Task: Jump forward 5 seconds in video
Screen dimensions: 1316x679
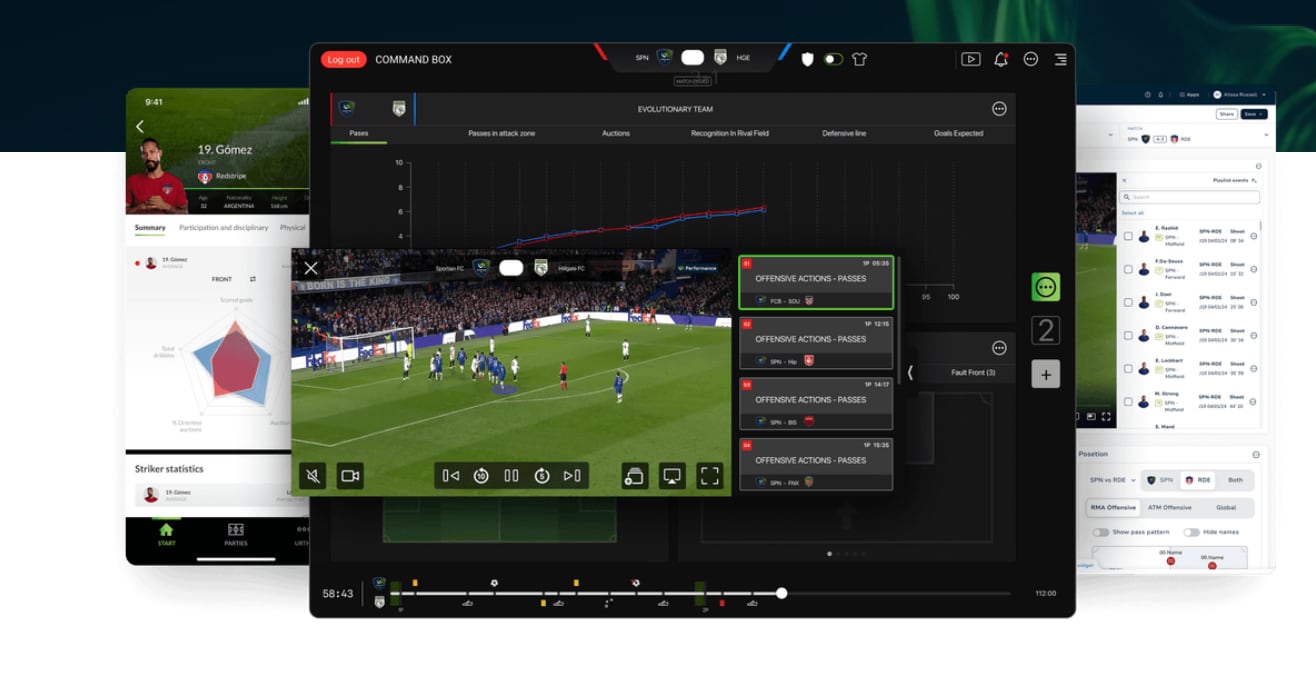Action: pos(542,476)
